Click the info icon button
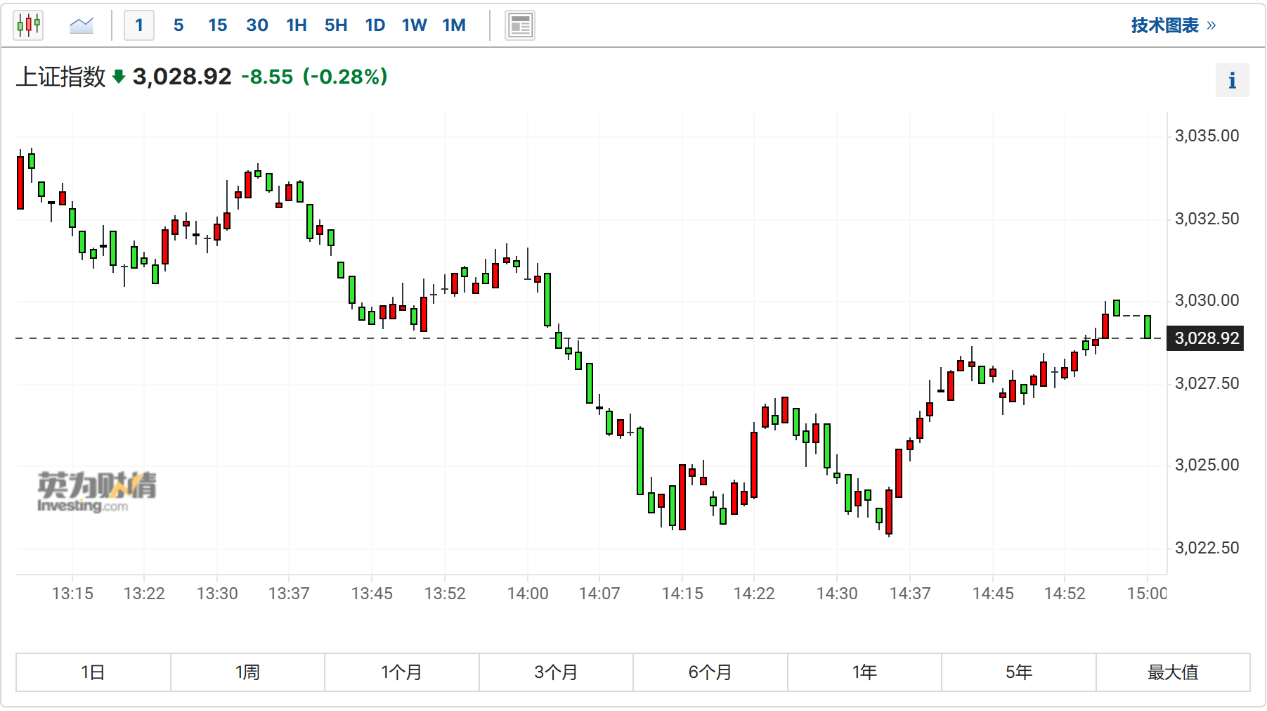The width and height of the screenshot is (1267, 711). [x=1232, y=80]
